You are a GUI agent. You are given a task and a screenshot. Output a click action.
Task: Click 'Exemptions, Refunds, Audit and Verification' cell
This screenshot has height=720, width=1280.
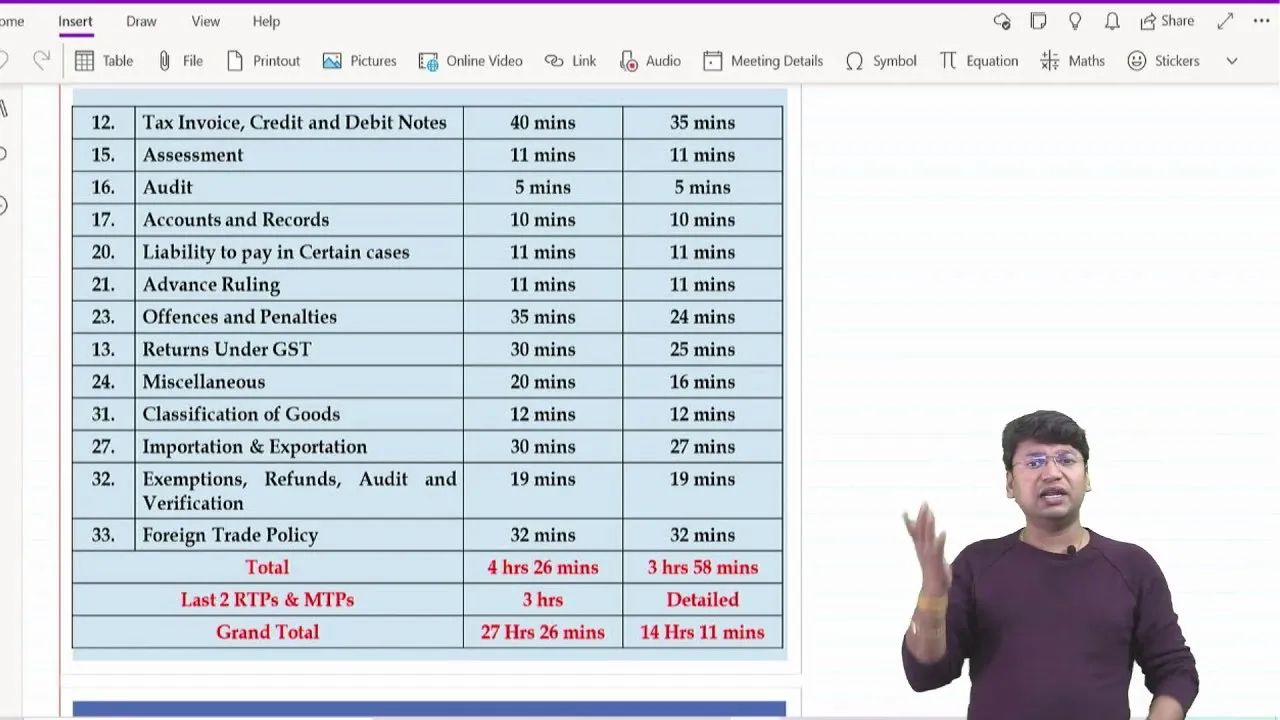coord(298,490)
